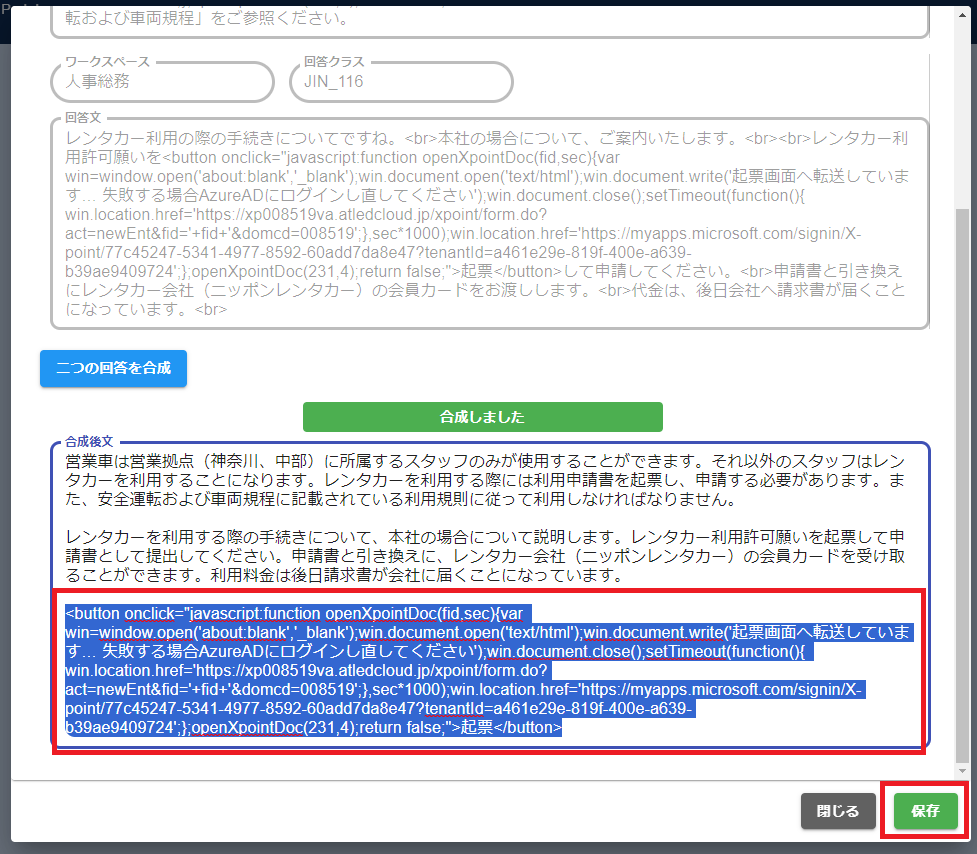Click the partially visible text field mentioning 車両規程
This screenshot has height=854, width=977.
click(489, 19)
